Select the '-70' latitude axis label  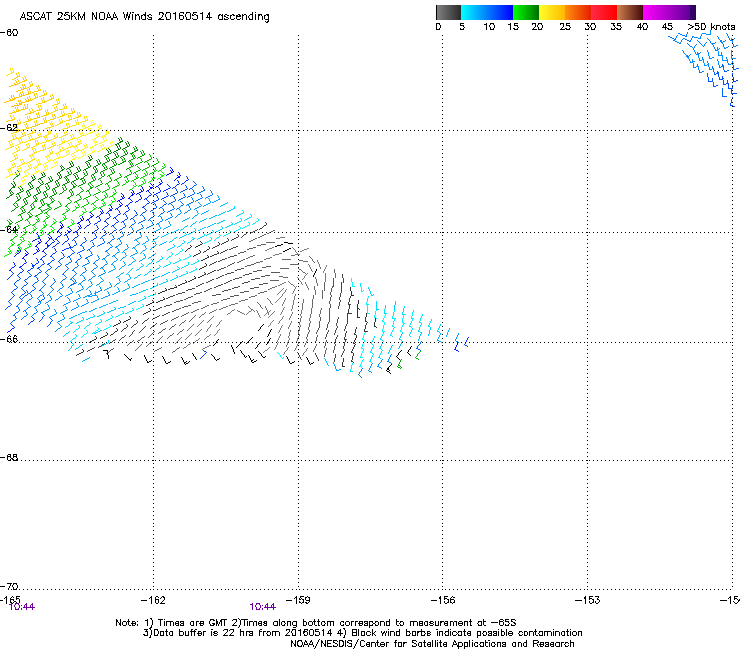coord(9,587)
